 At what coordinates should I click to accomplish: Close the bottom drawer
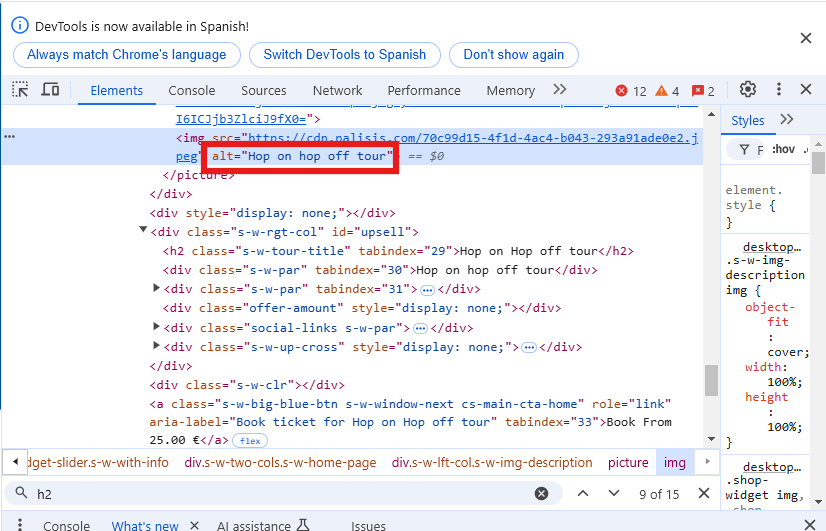pyautogui.click(x=810, y=524)
